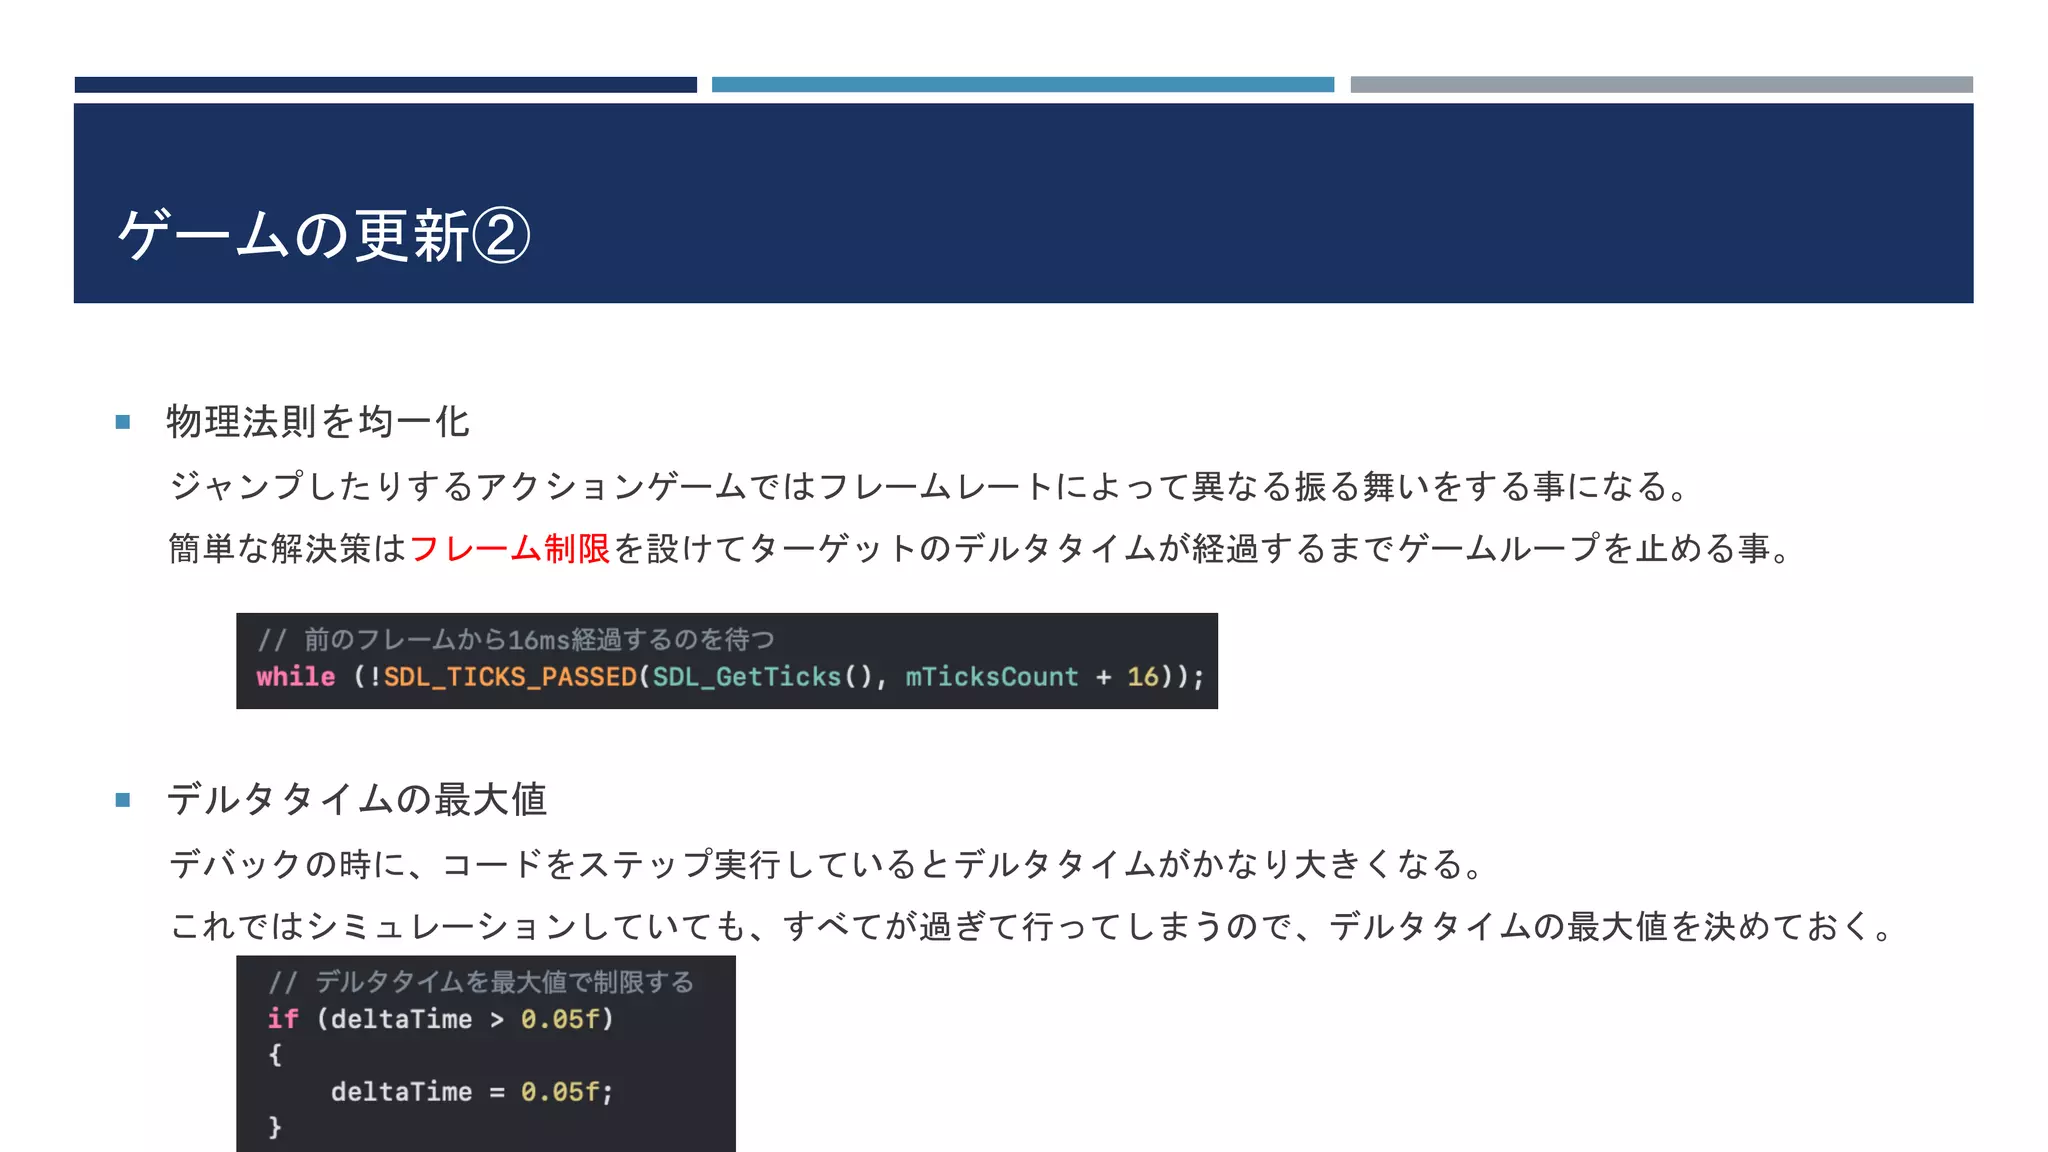This screenshot has width=2048, height=1152.
Task: Click the while keyword in the code
Action: click(x=295, y=677)
